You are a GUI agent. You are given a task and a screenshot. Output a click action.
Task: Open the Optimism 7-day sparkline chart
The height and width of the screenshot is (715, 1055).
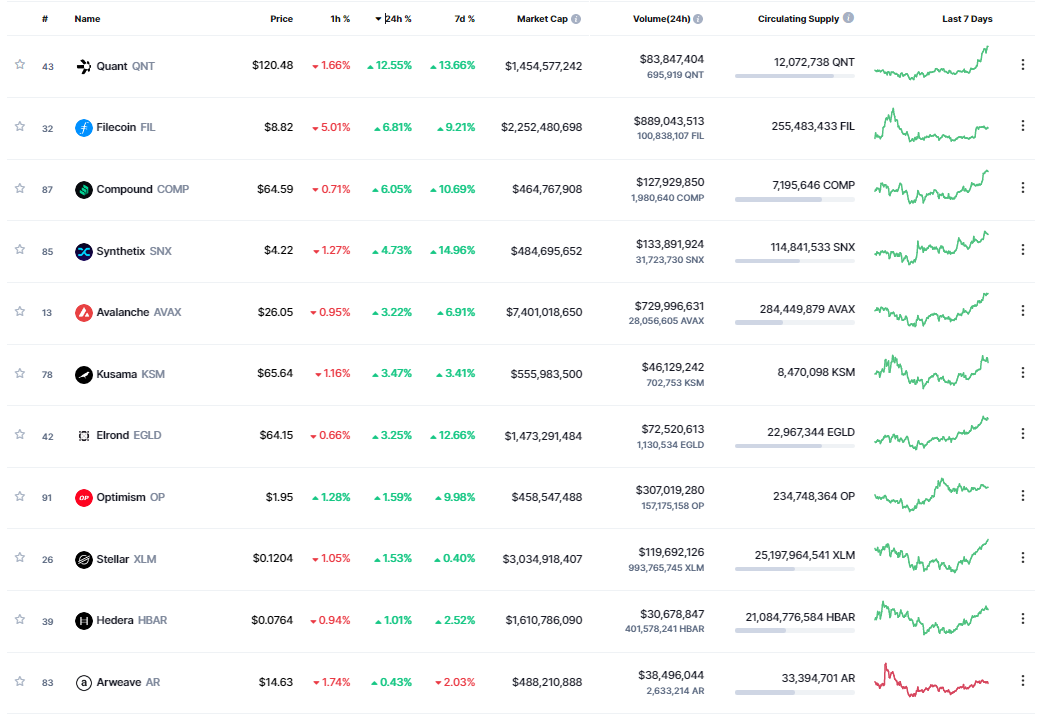[932, 494]
